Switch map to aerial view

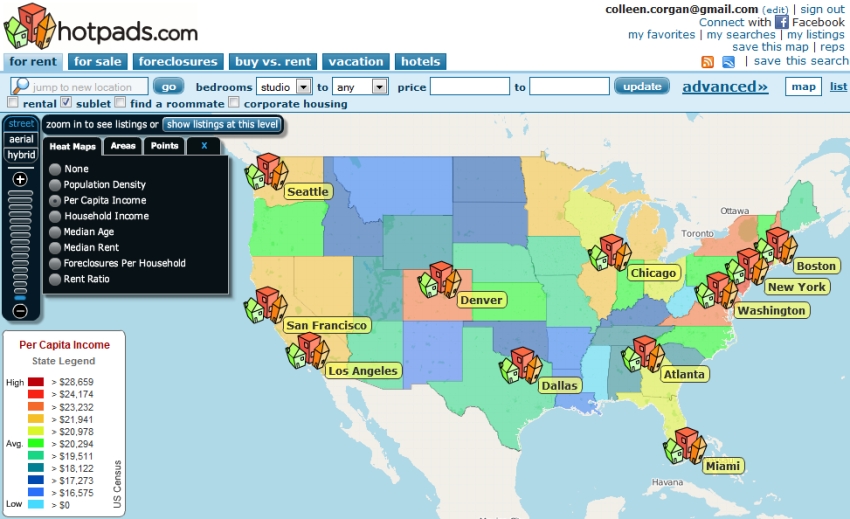pos(21,139)
